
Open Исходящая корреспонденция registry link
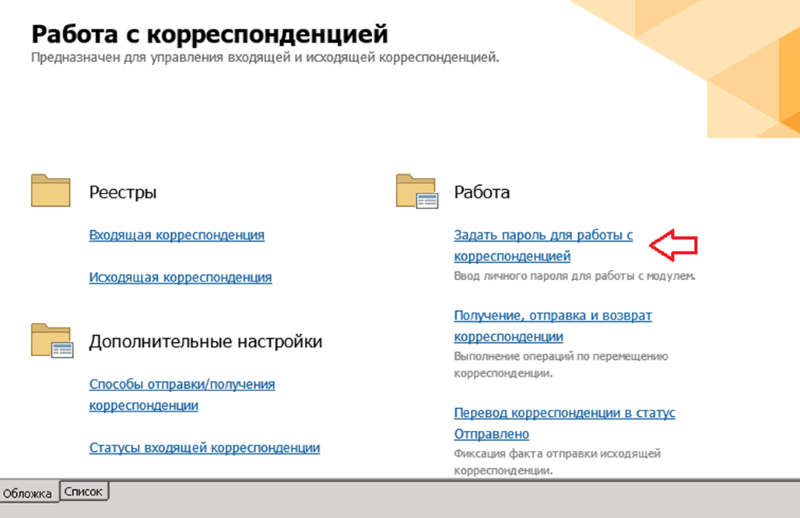[180, 278]
